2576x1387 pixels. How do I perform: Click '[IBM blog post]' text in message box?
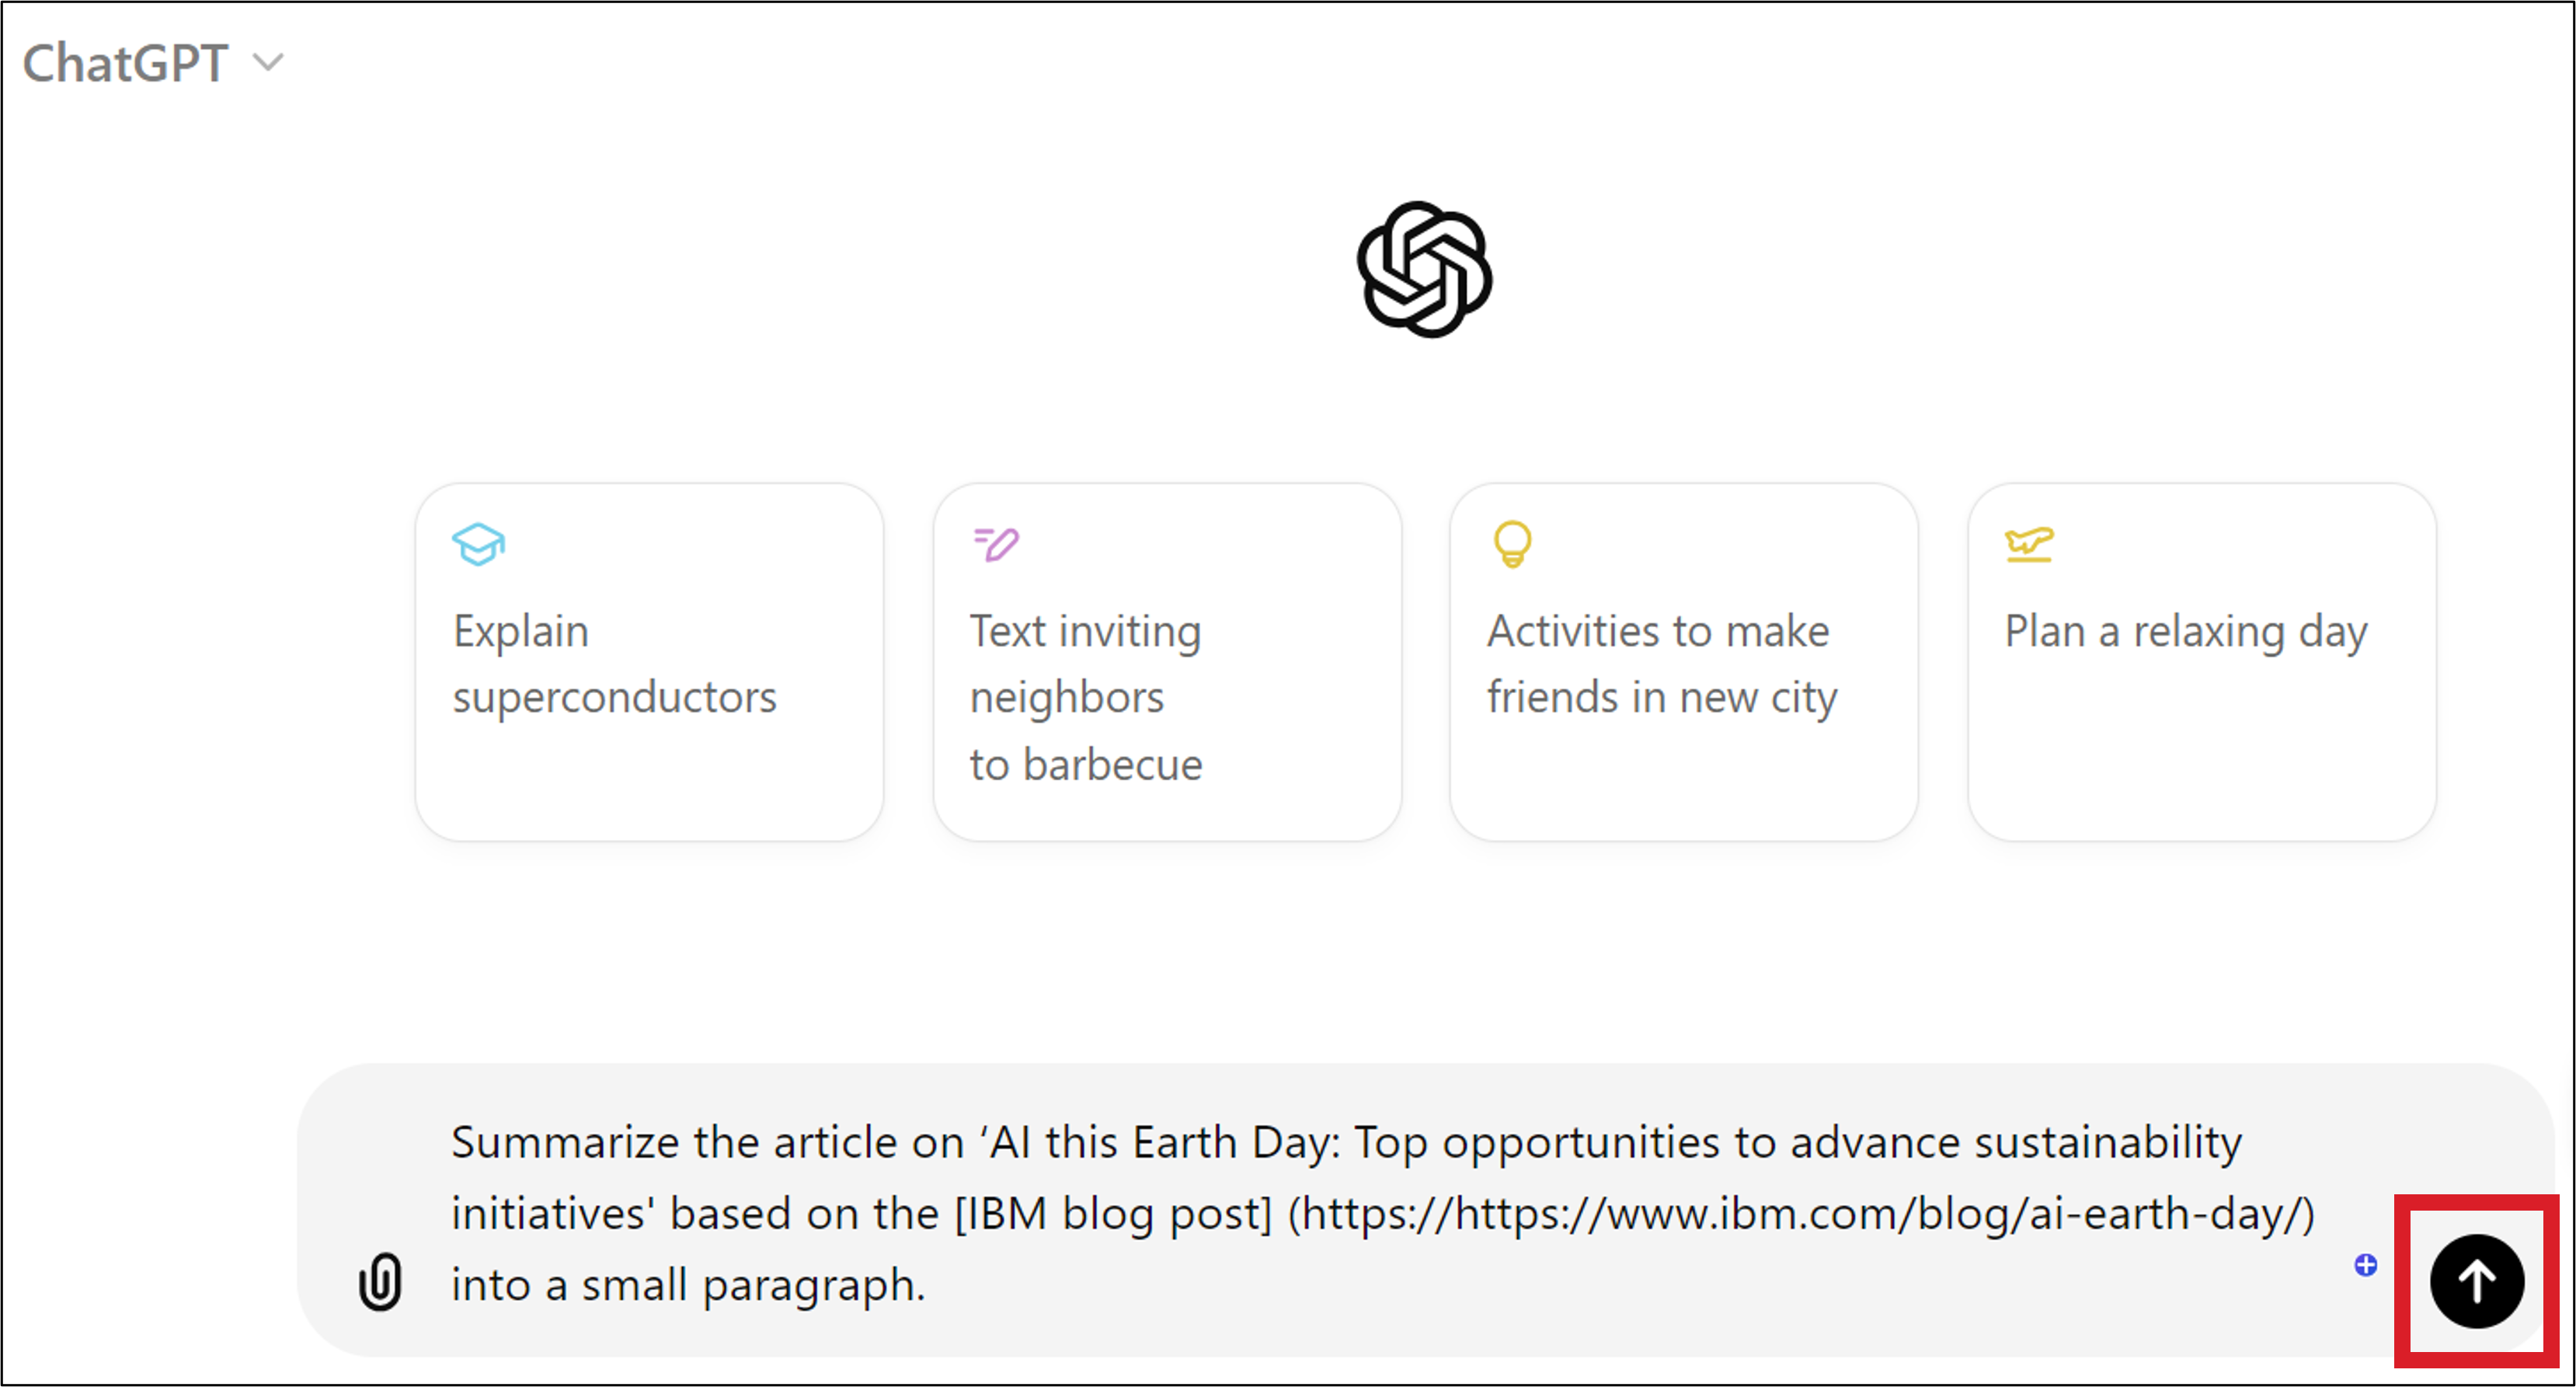coord(1113,1214)
